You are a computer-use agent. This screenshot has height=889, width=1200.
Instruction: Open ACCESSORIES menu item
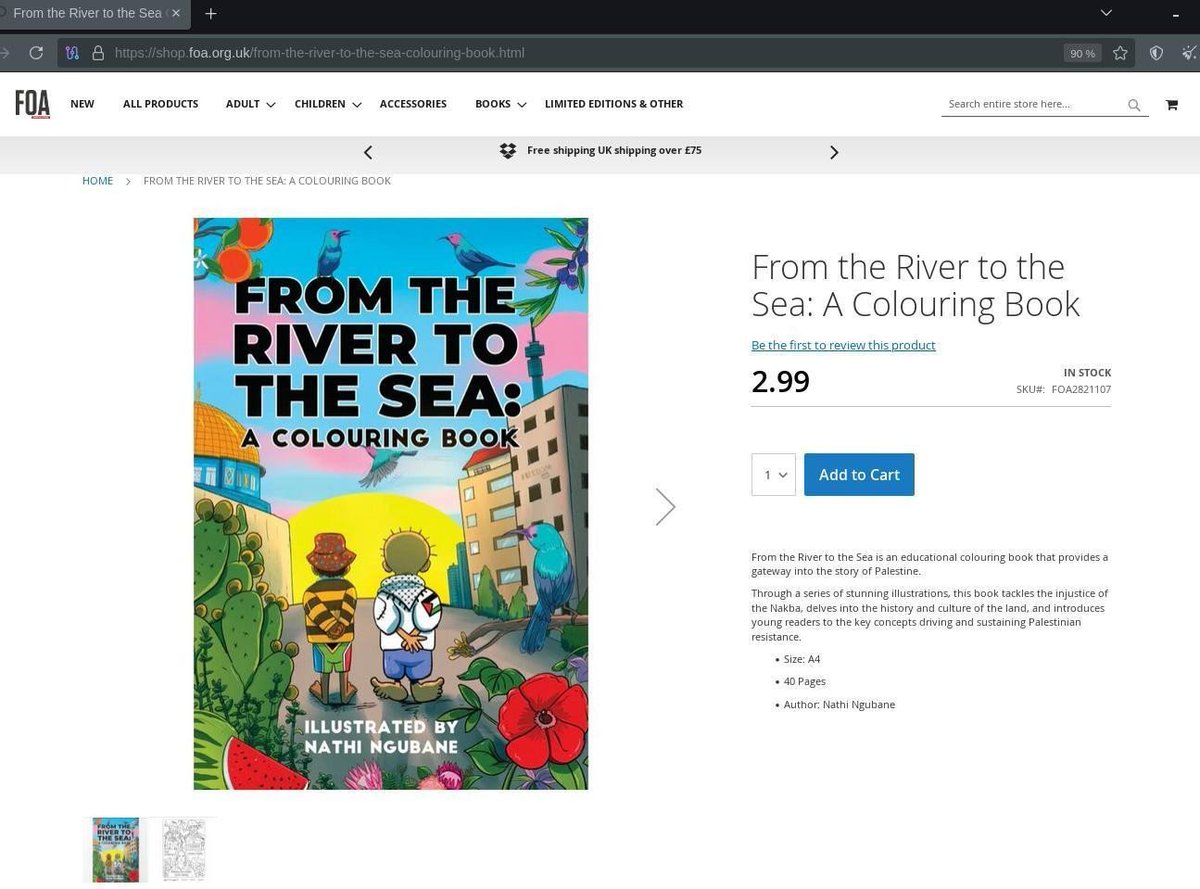413,104
